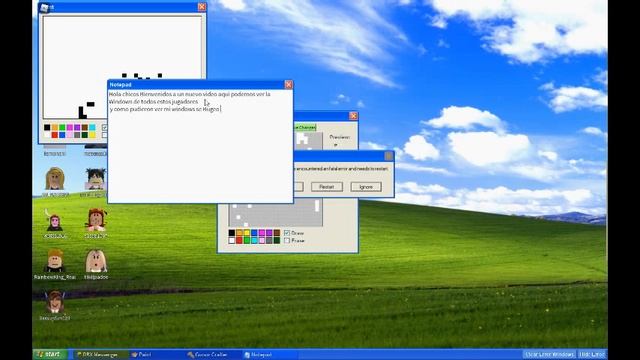
Task: Pick orange in the Paint window palette
Action: pos(55,127)
